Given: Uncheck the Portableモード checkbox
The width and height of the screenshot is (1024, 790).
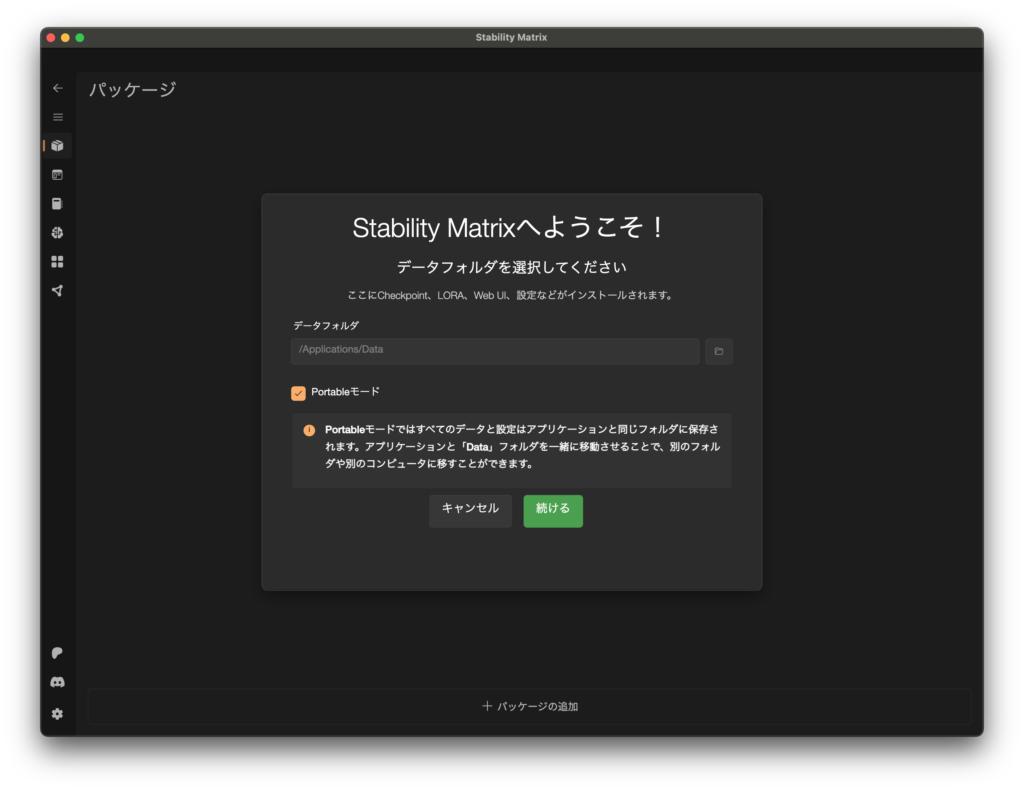Looking at the screenshot, I should pyautogui.click(x=298, y=393).
